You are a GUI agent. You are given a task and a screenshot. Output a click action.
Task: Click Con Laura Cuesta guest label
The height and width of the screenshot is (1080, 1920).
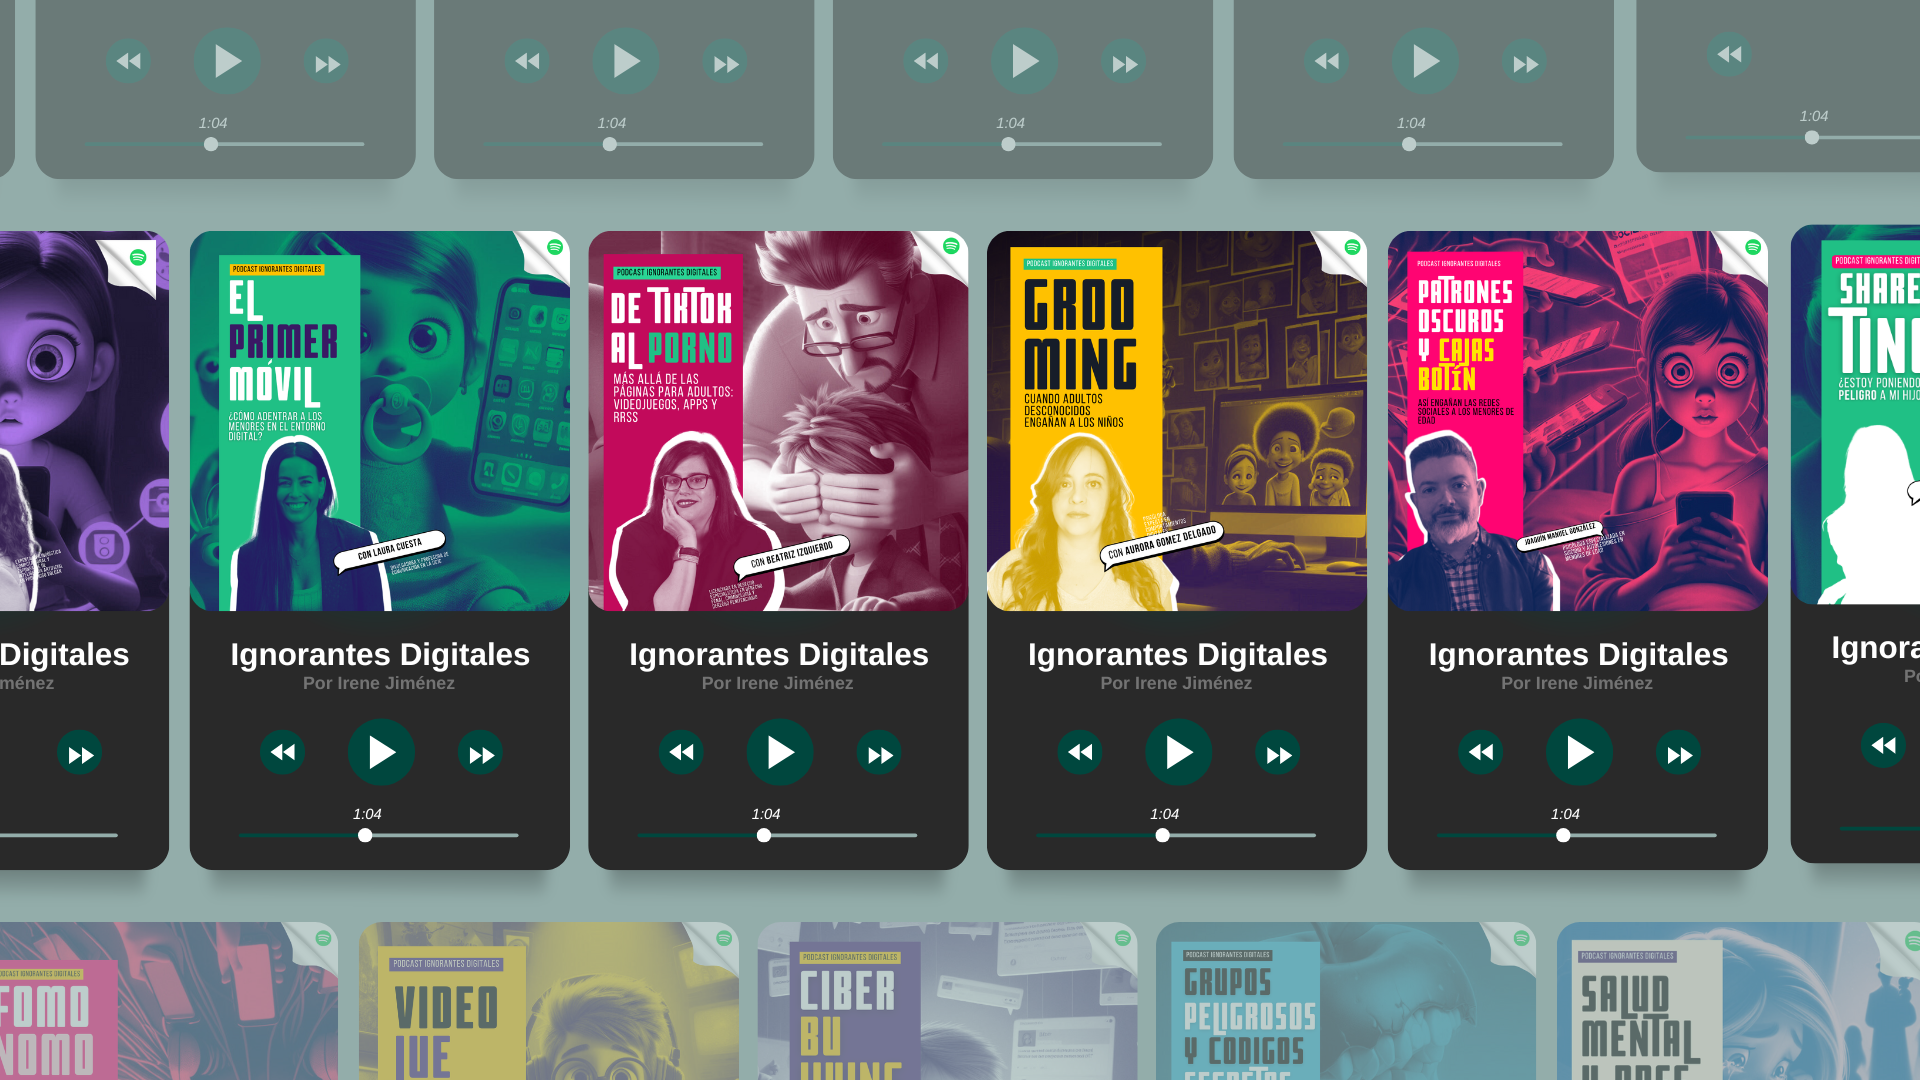[389, 550]
